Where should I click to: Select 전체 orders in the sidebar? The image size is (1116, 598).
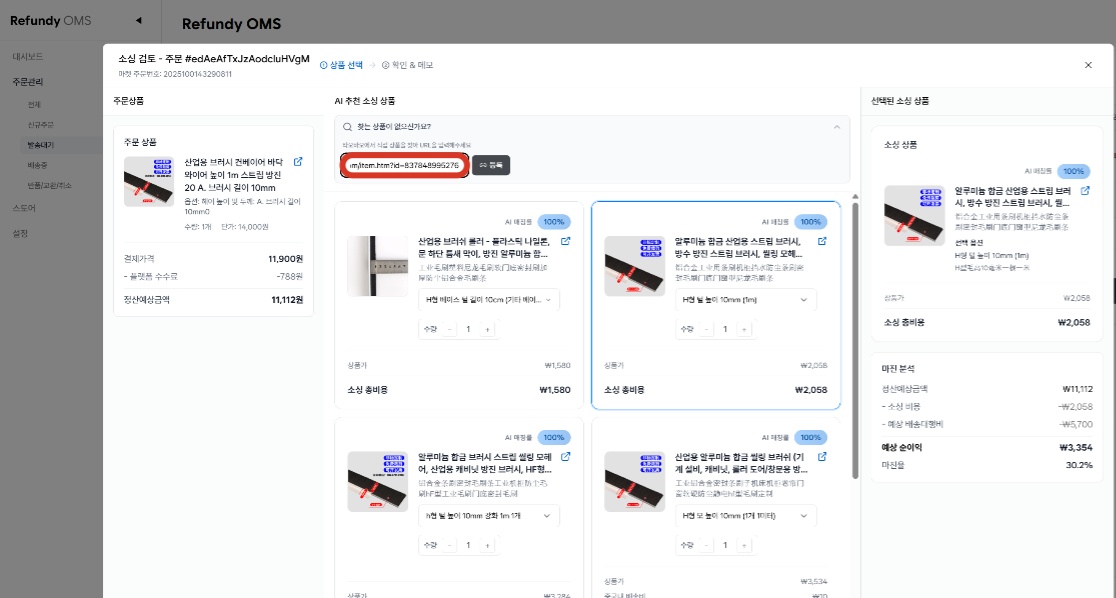(34, 105)
